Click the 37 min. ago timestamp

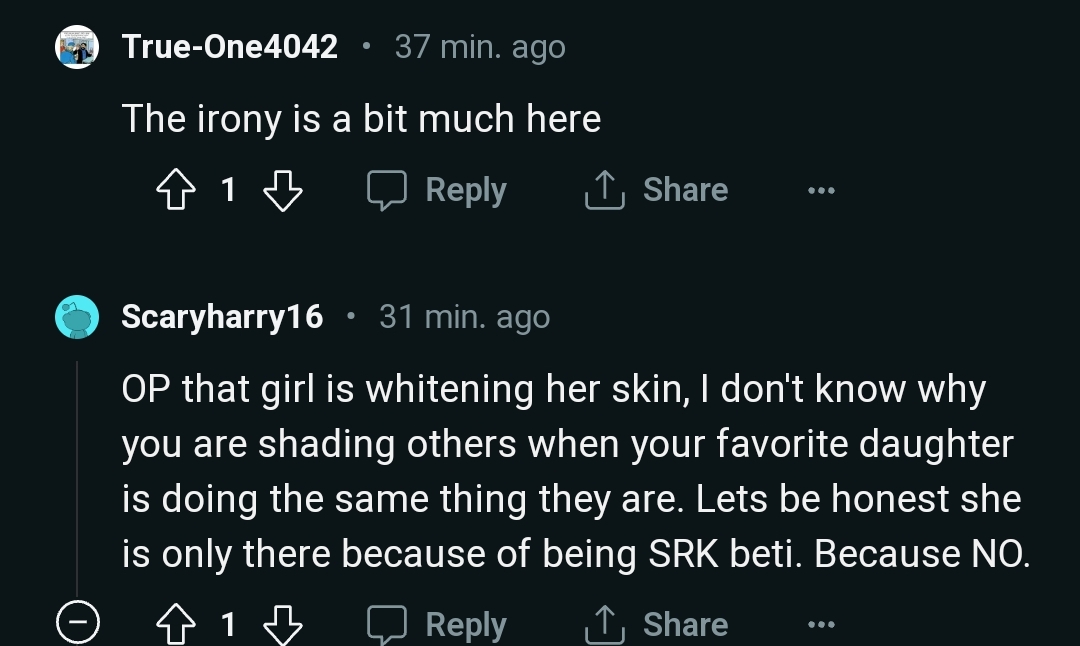coord(480,47)
